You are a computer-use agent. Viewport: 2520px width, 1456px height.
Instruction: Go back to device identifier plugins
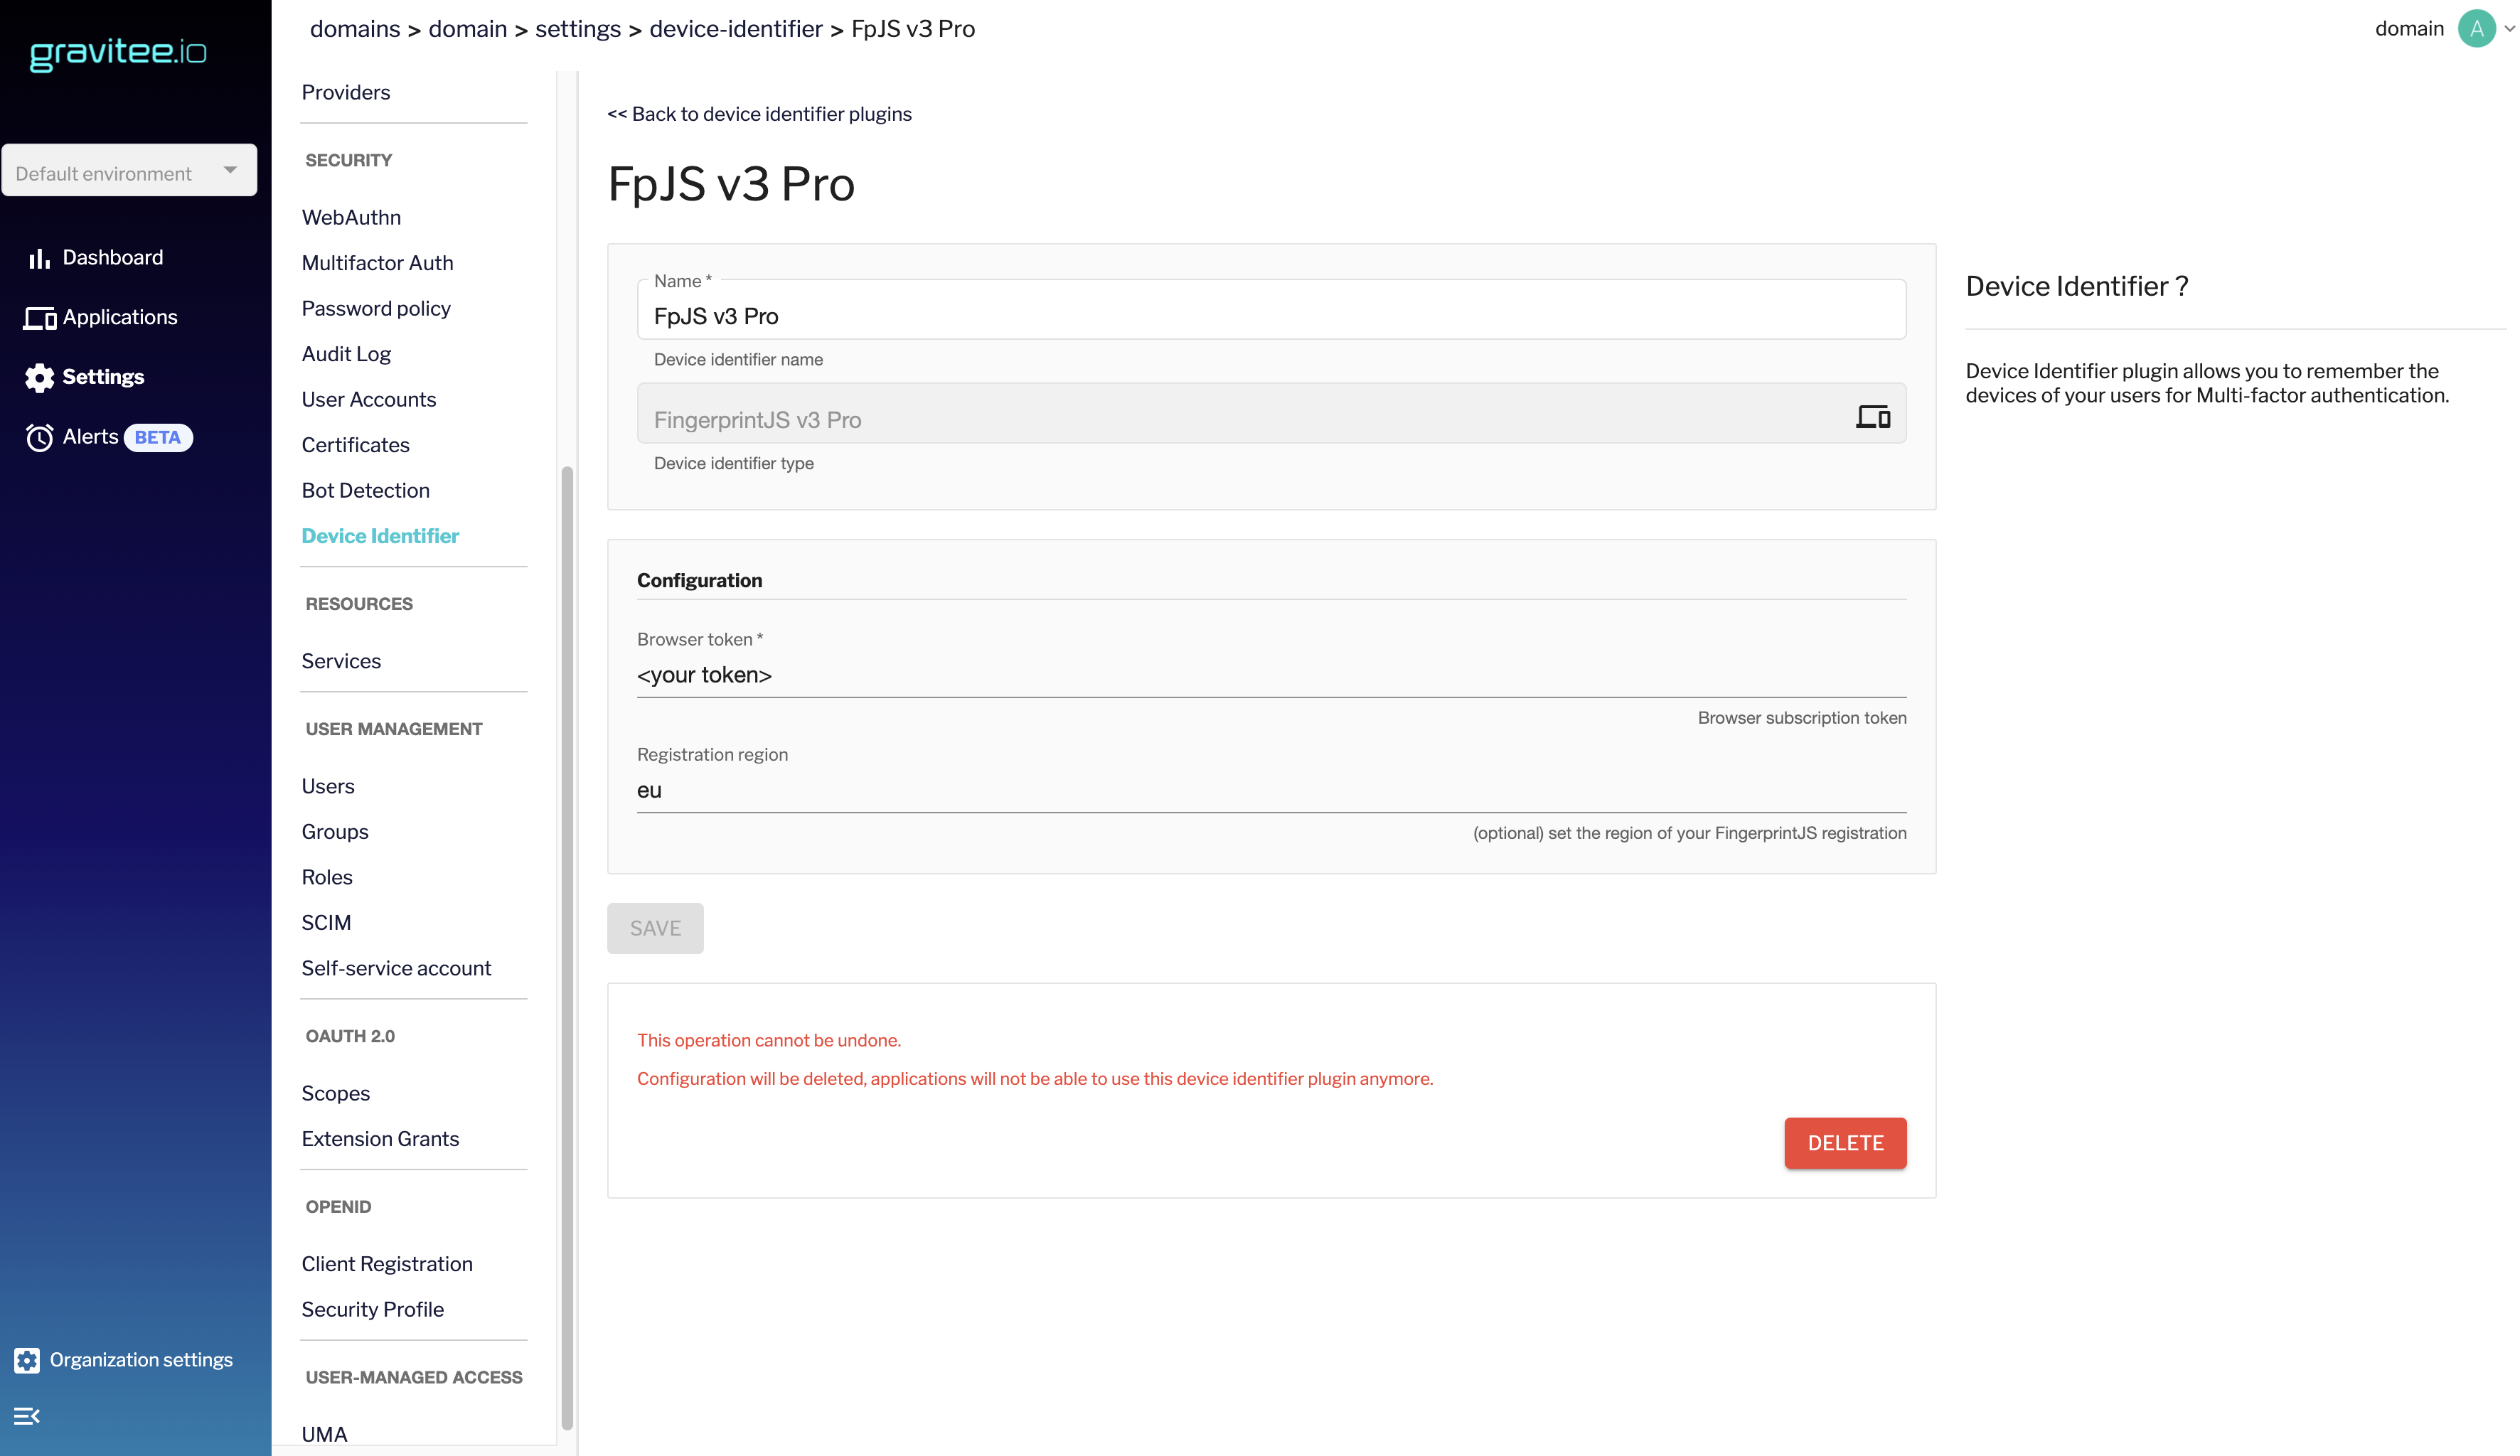point(759,114)
